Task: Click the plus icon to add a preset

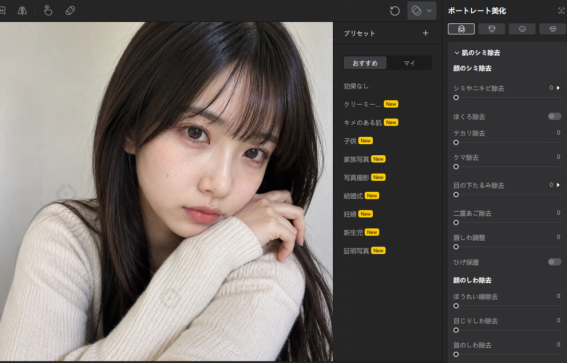Action: coord(426,33)
